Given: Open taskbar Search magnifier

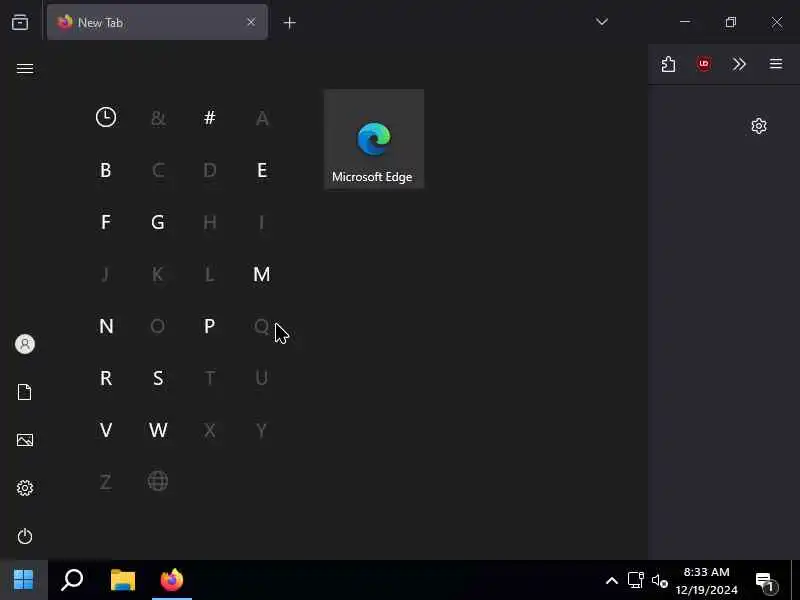Looking at the screenshot, I should pyautogui.click(x=72, y=580).
